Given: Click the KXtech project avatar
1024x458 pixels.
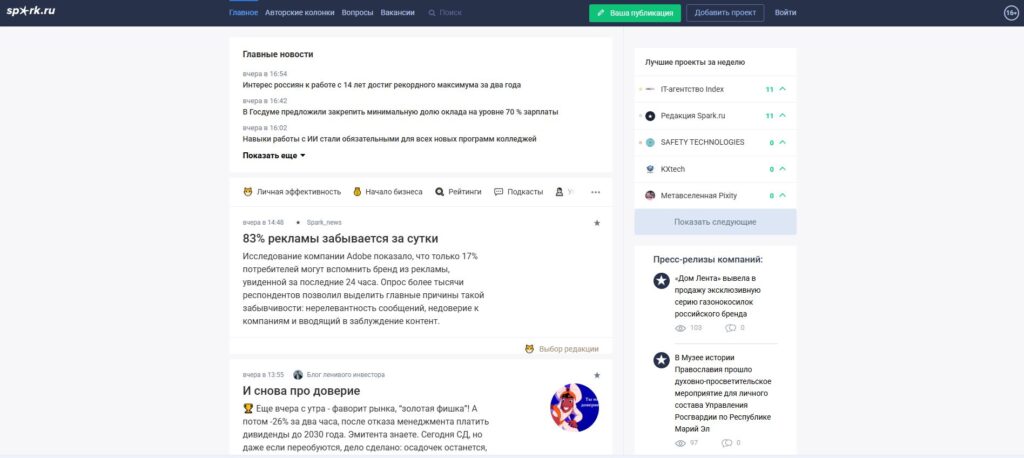Looking at the screenshot, I should tap(650, 169).
